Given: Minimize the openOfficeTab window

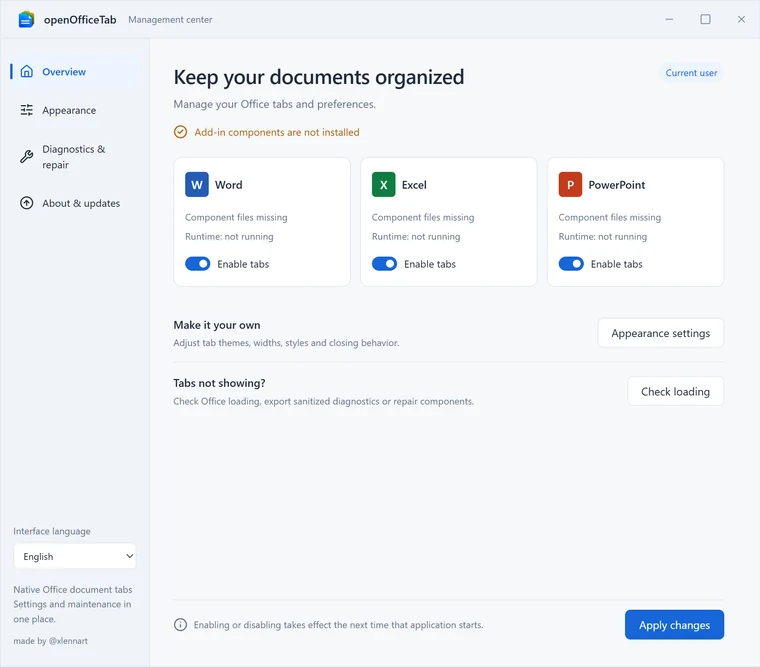Looking at the screenshot, I should point(669,19).
